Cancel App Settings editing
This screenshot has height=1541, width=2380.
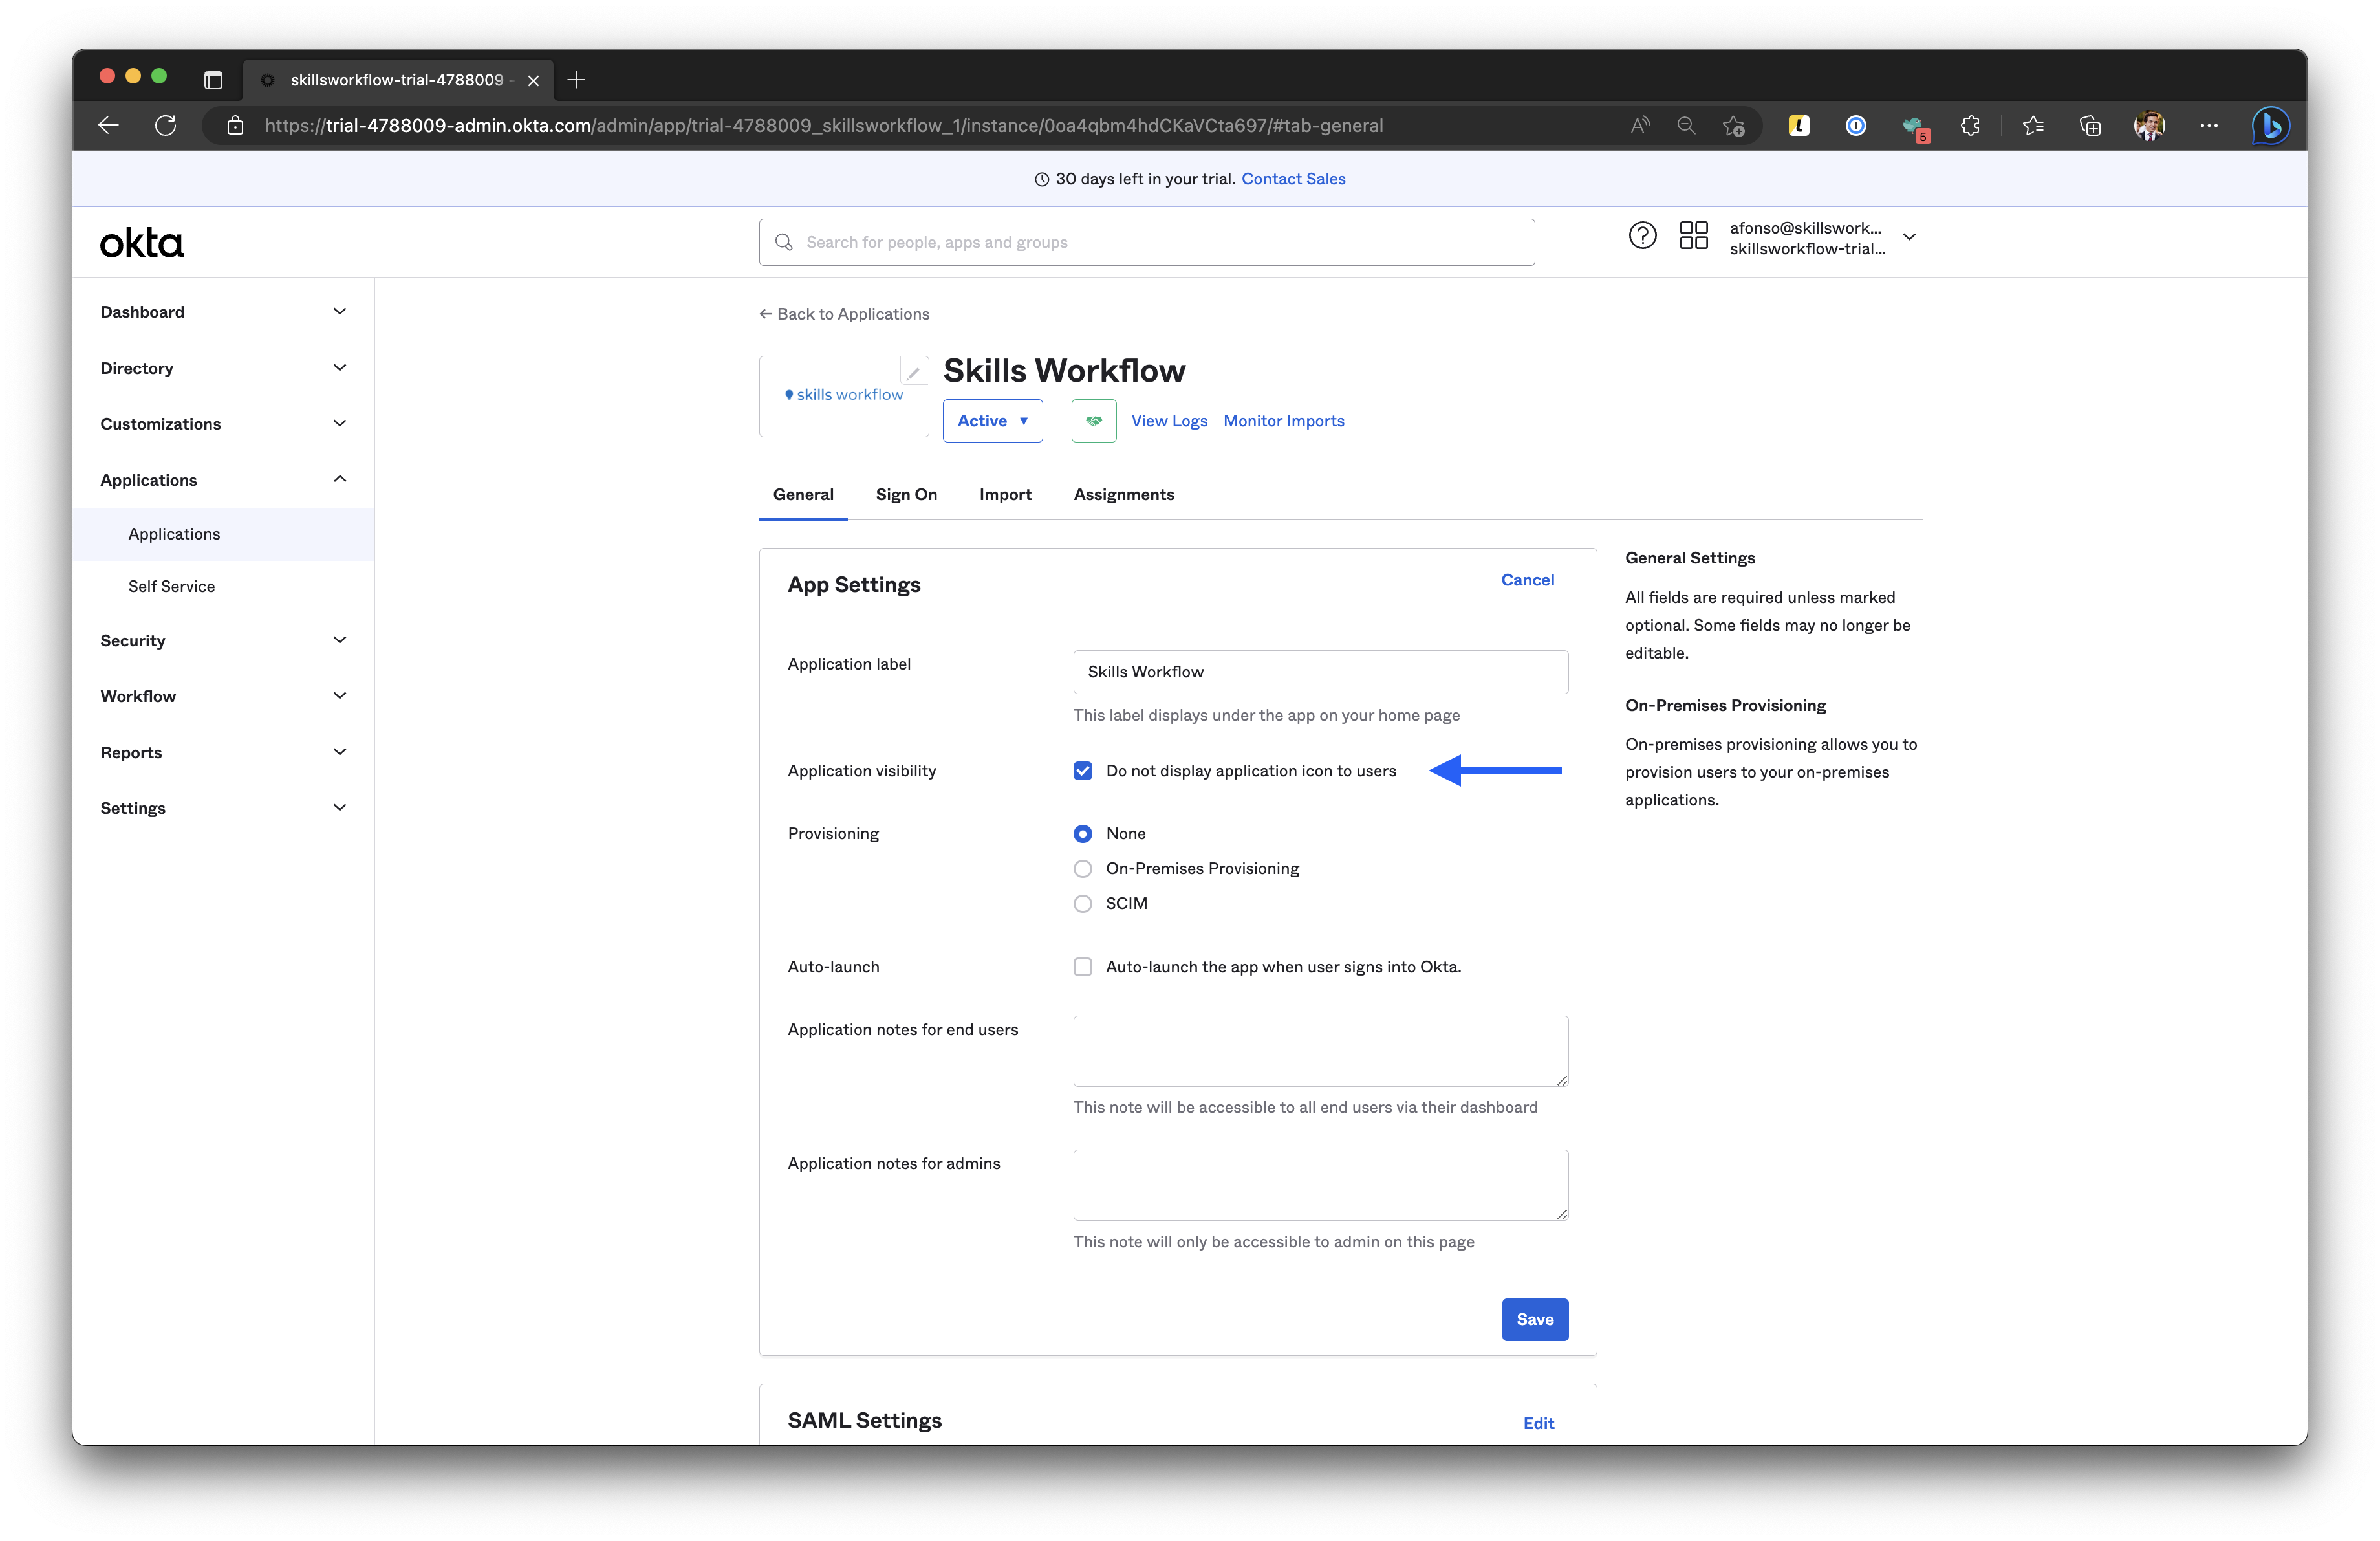pos(1527,580)
